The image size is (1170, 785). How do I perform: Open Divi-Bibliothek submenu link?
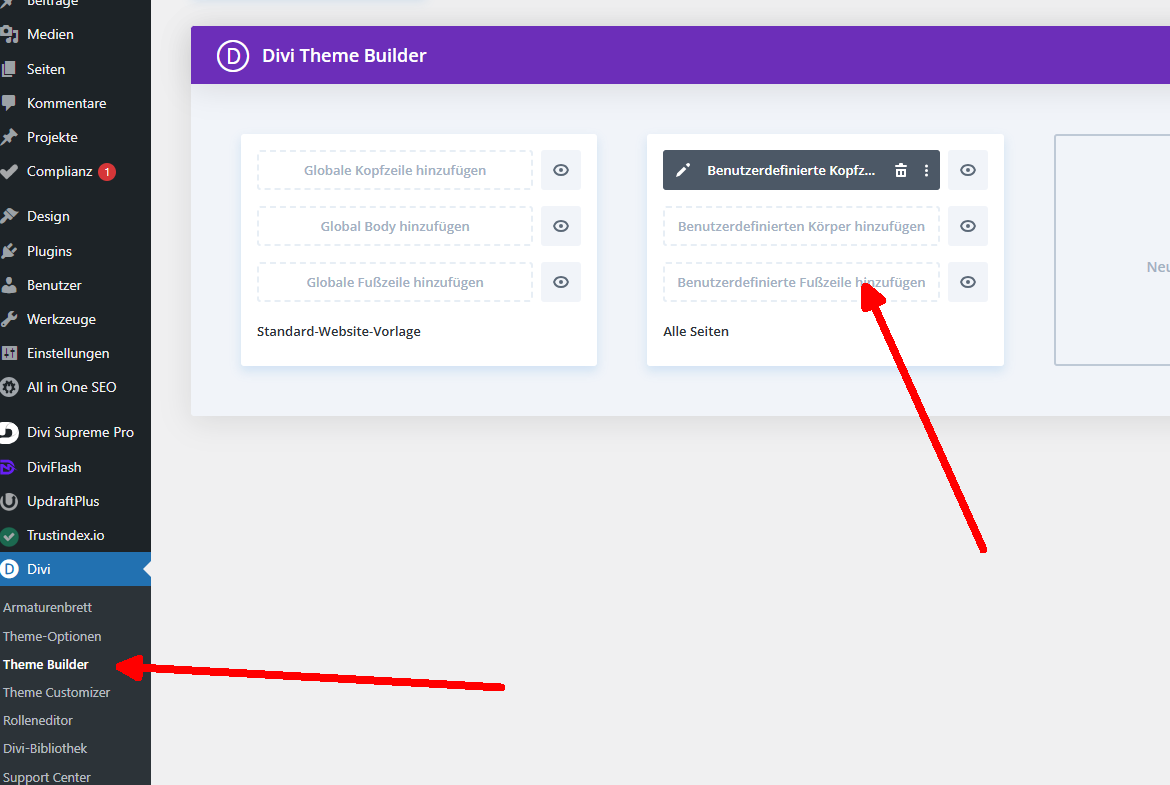(46, 748)
